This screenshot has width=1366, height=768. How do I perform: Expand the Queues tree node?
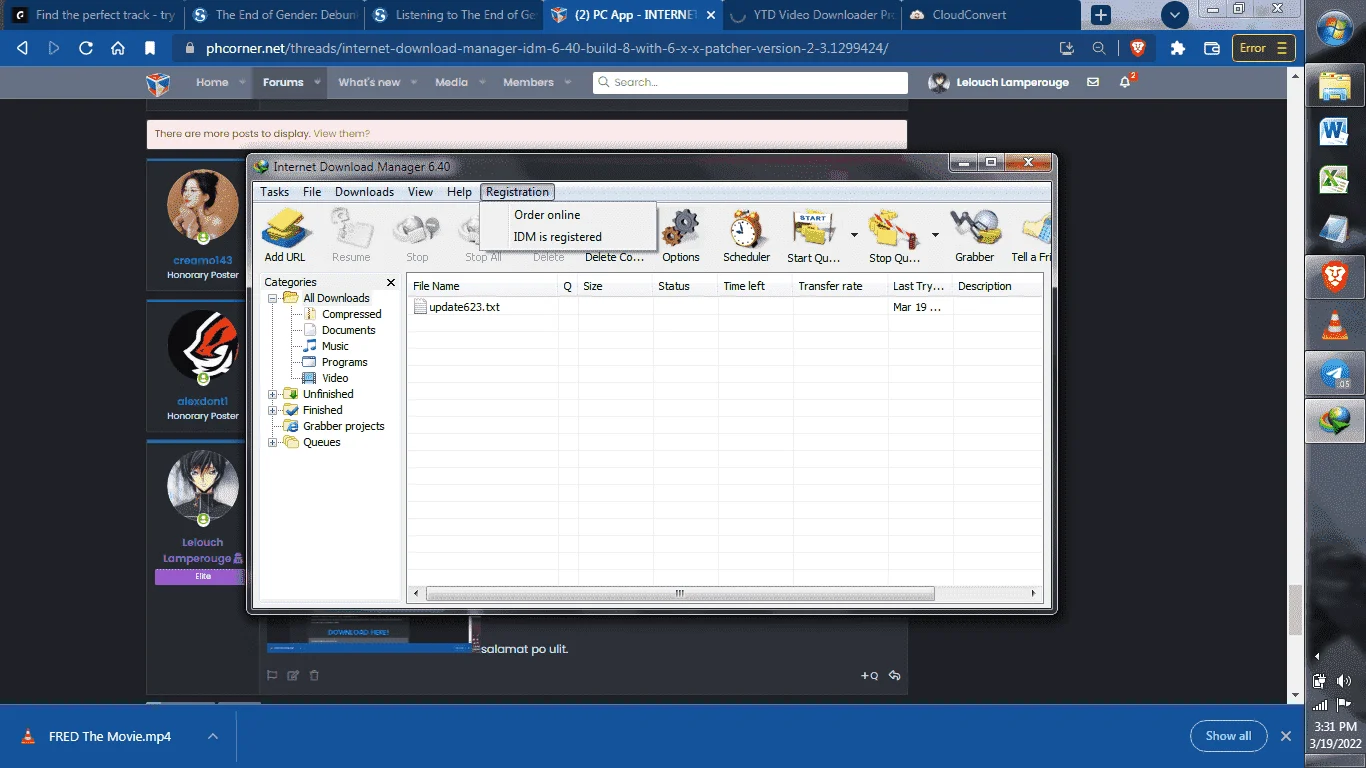tap(273, 442)
